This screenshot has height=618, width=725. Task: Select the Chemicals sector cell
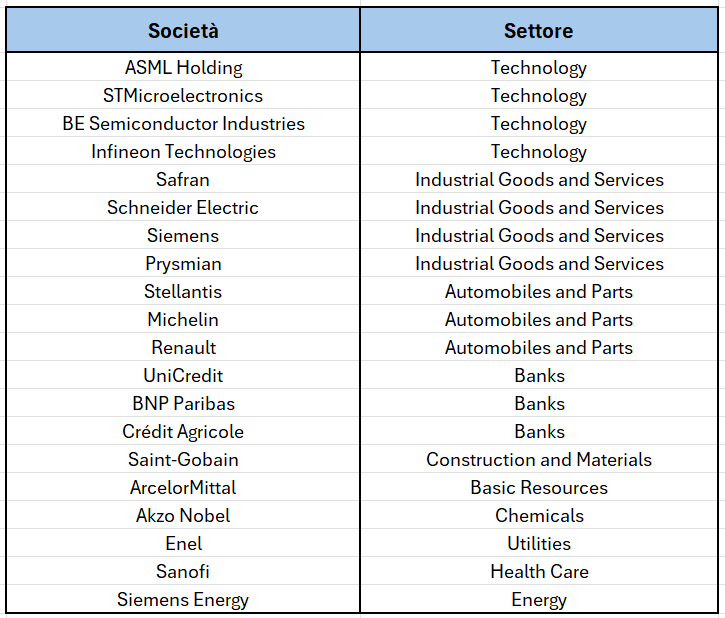pyautogui.click(x=539, y=516)
